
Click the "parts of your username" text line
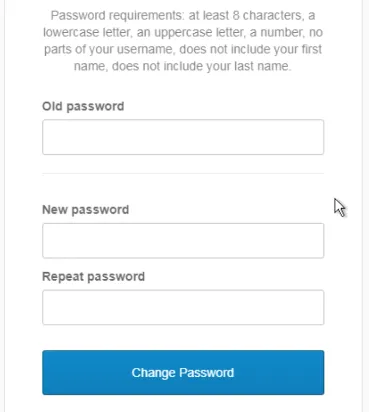(x=109, y=49)
